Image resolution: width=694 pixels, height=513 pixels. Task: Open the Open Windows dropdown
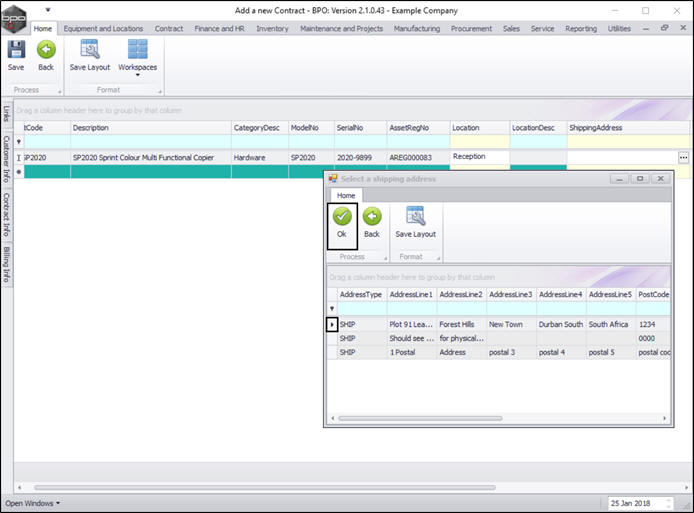(32, 503)
